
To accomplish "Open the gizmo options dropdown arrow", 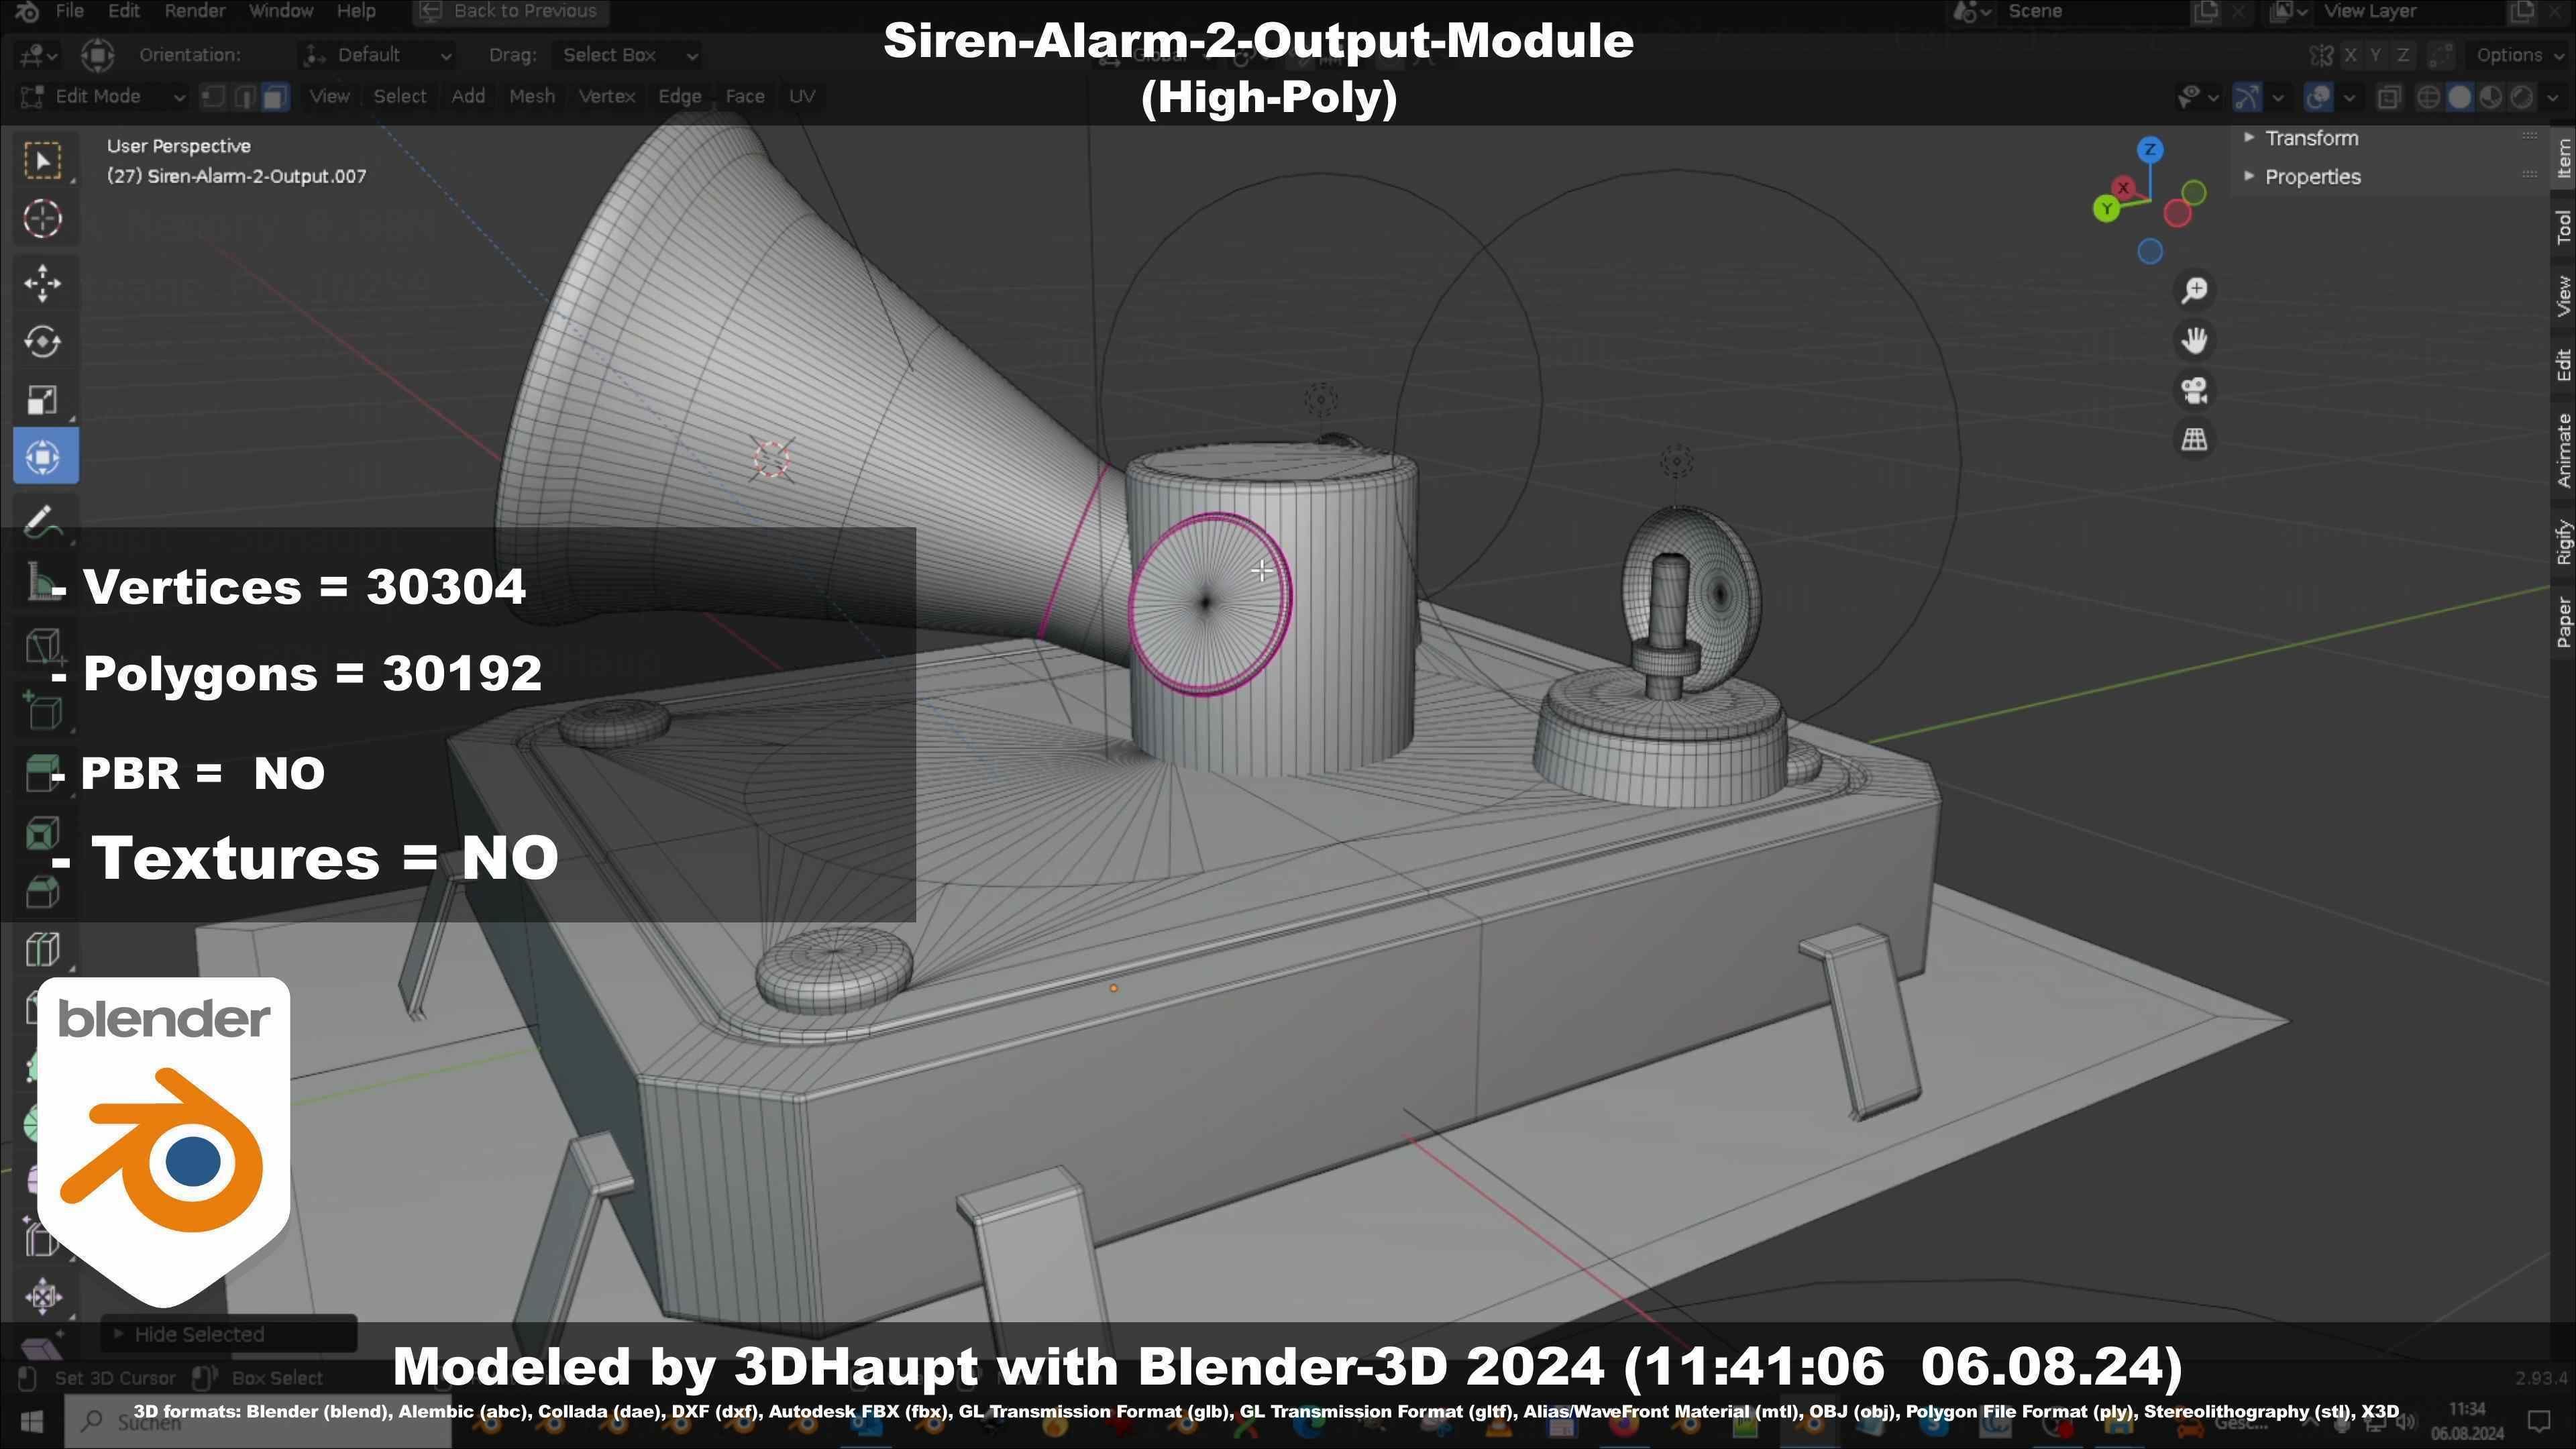I will 2278,97.
